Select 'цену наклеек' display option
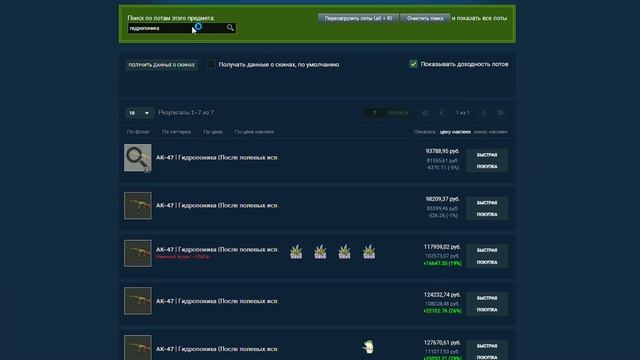 [x=455, y=132]
